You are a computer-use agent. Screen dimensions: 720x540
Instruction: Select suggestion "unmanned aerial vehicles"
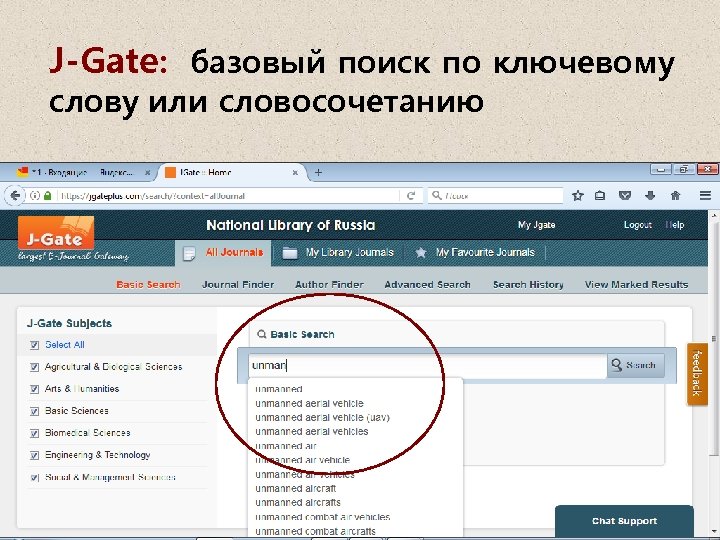point(311,432)
